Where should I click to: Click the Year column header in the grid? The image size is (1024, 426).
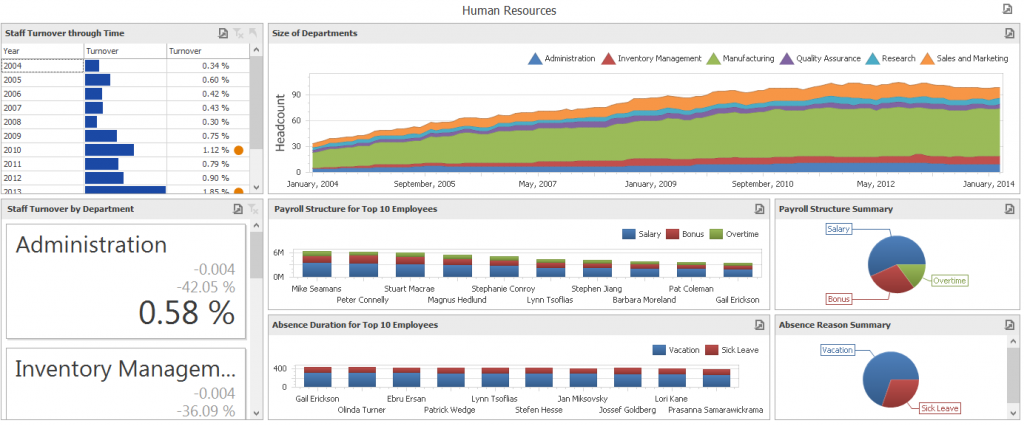pyautogui.click(x=42, y=51)
